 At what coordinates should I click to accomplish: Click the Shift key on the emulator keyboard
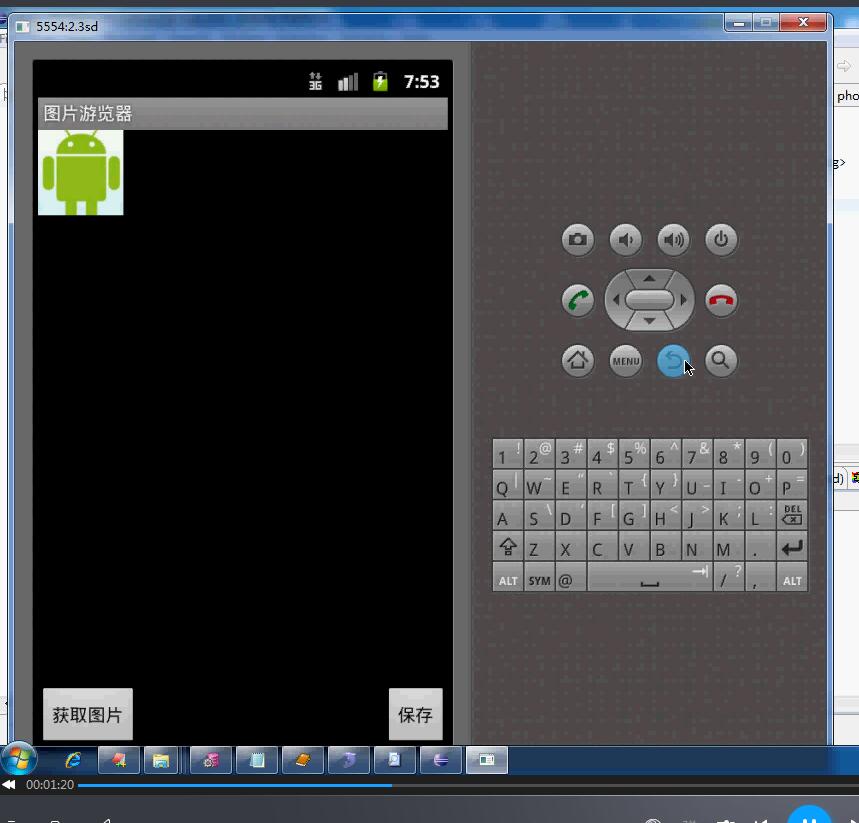tap(508, 547)
